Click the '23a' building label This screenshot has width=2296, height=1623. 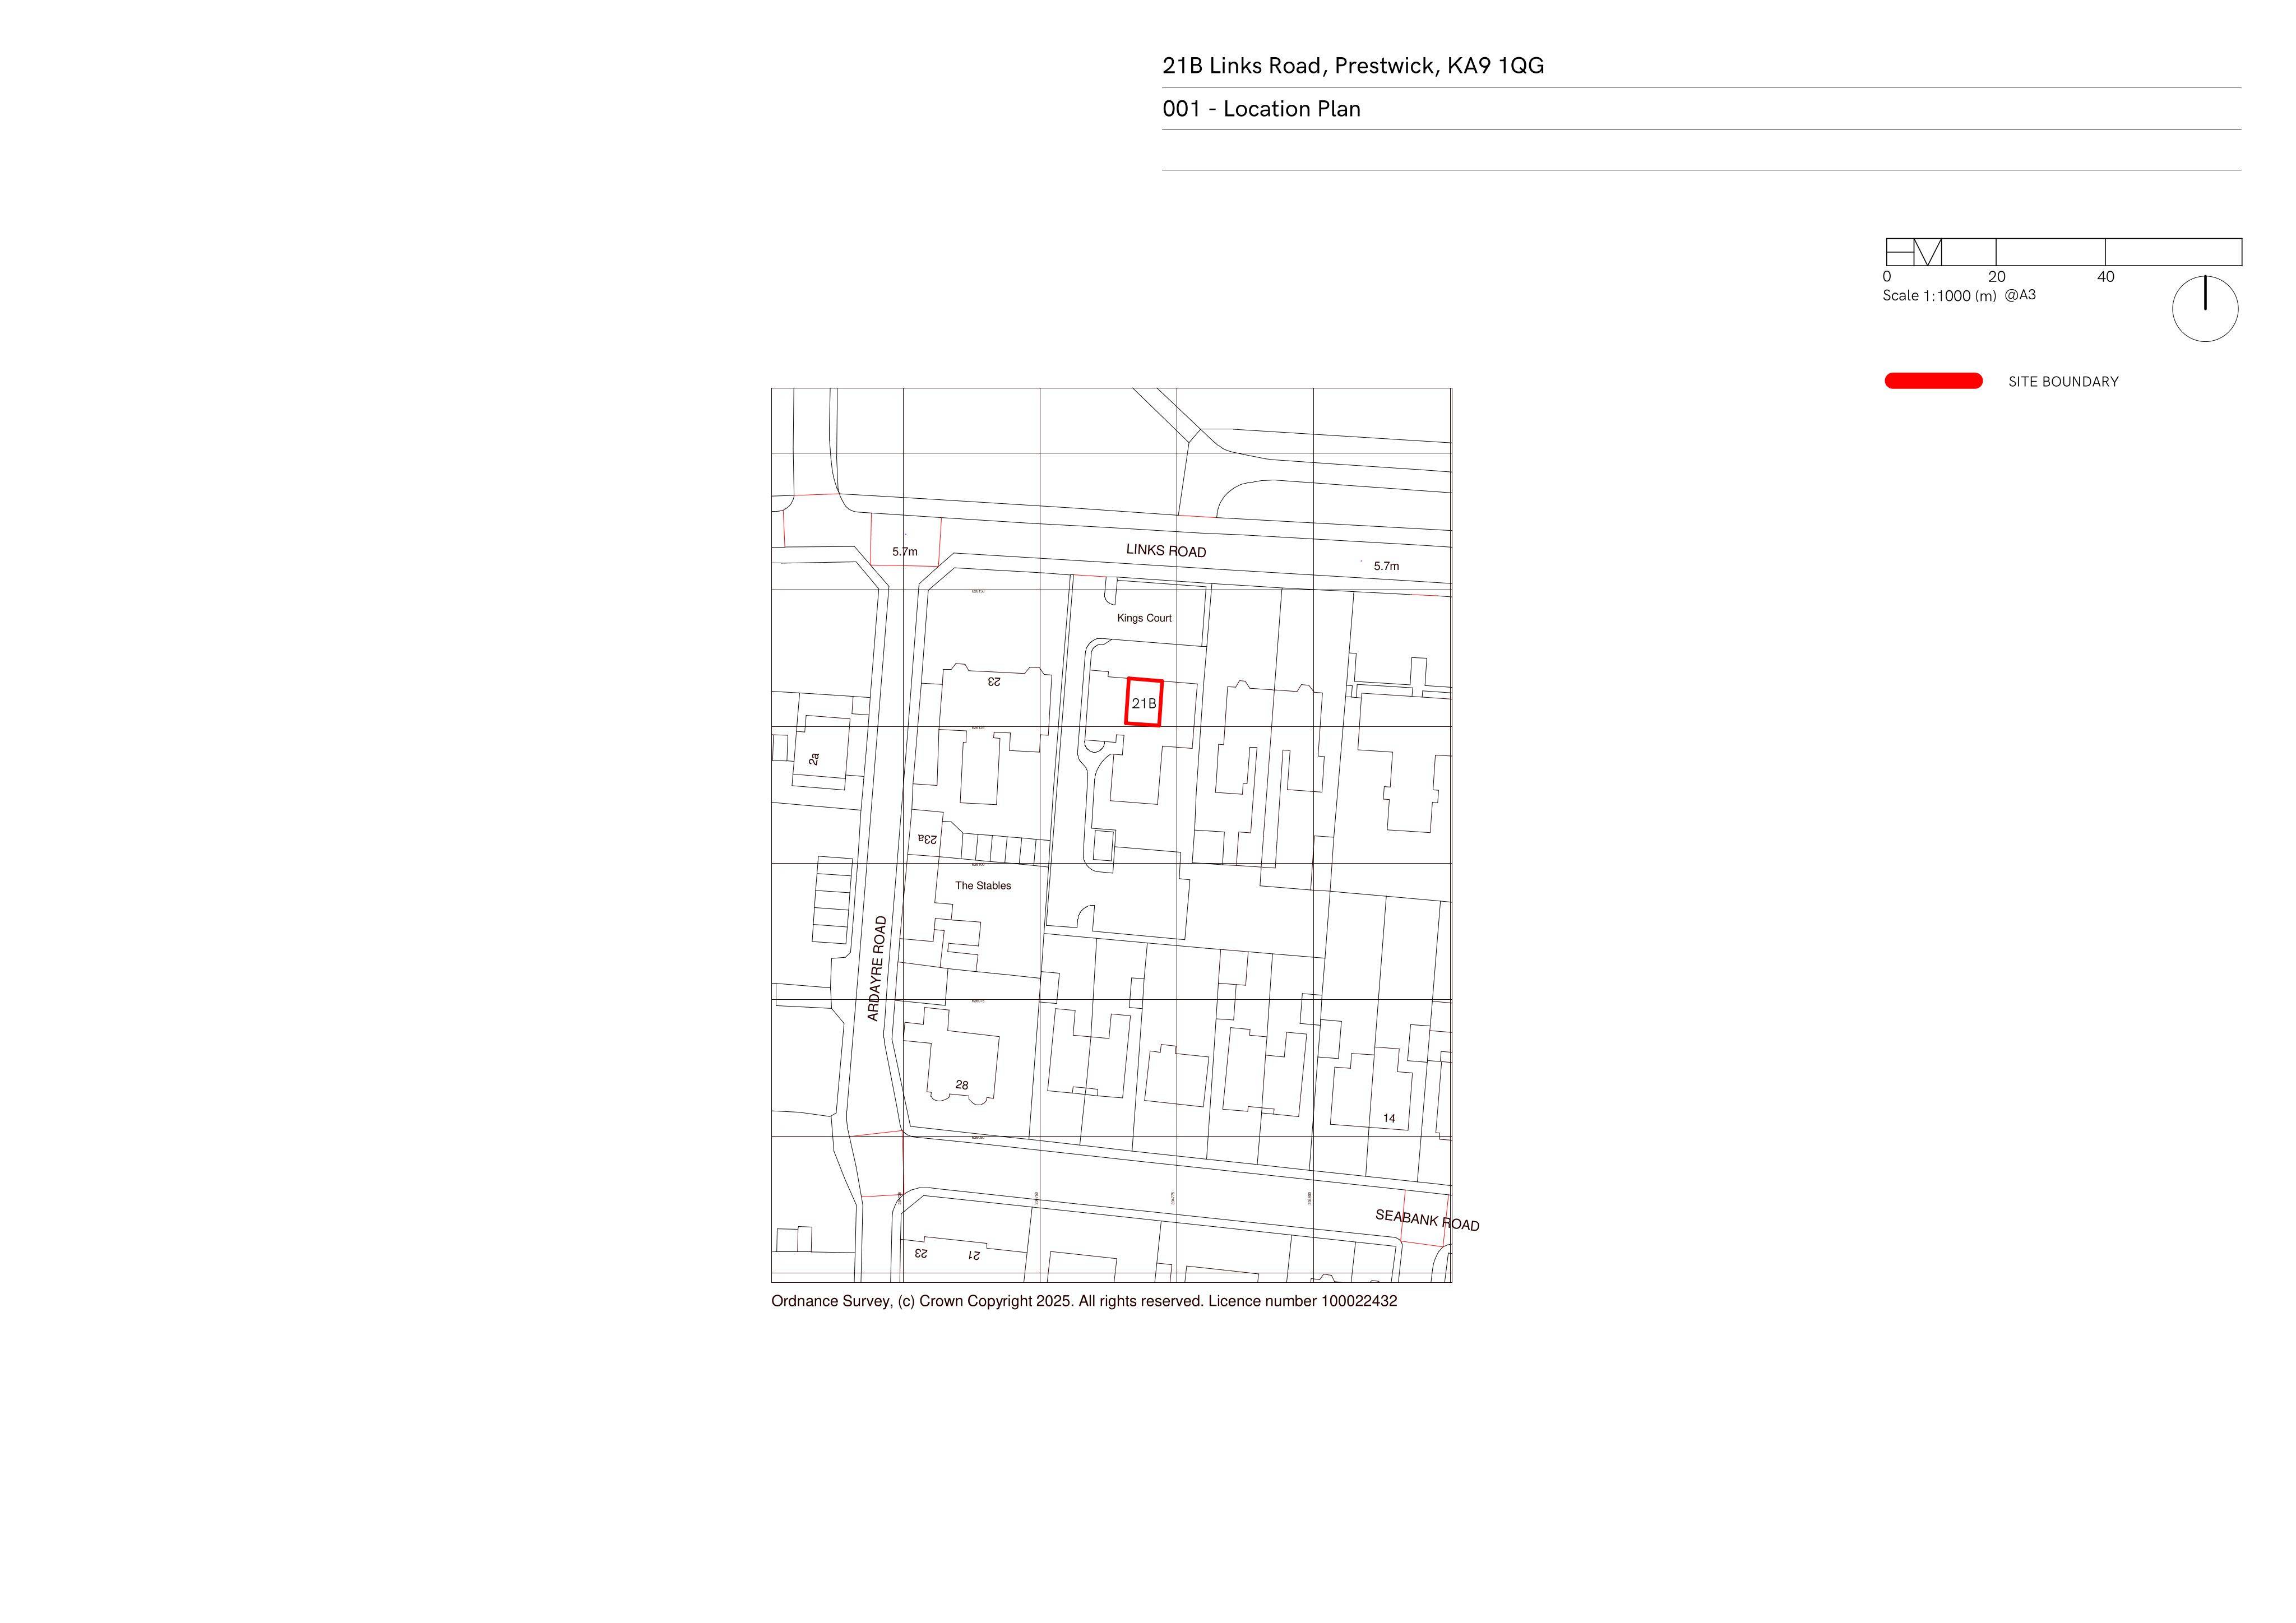tap(928, 839)
